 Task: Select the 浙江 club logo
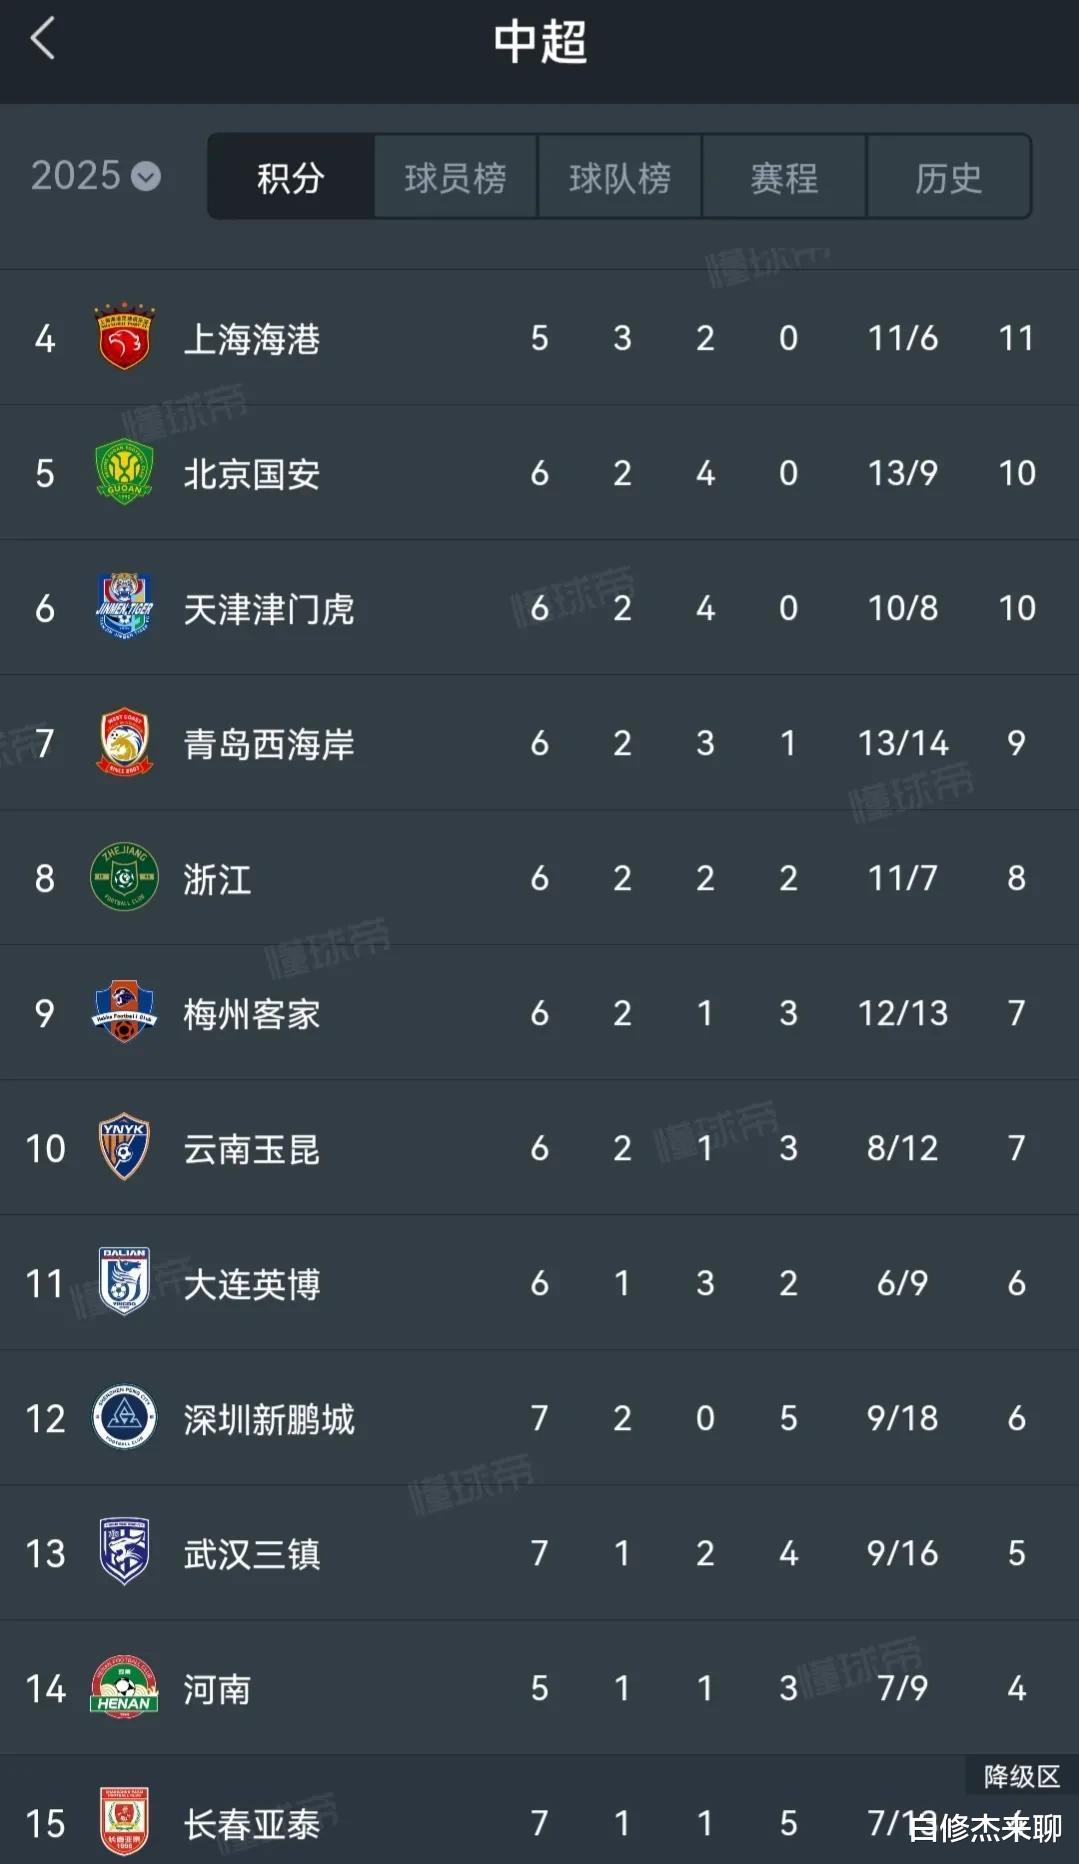[124, 878]
